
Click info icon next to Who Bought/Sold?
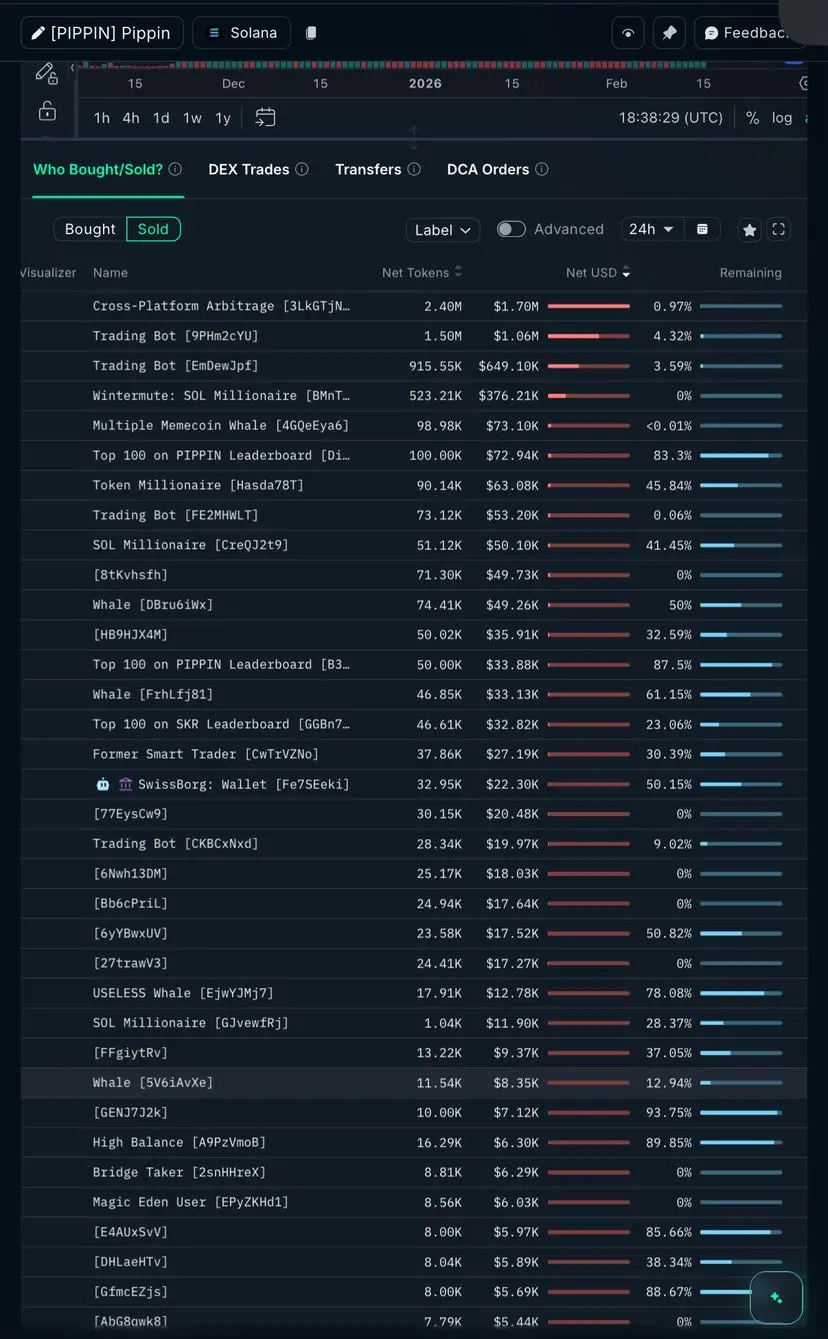[x=175, y=169]
